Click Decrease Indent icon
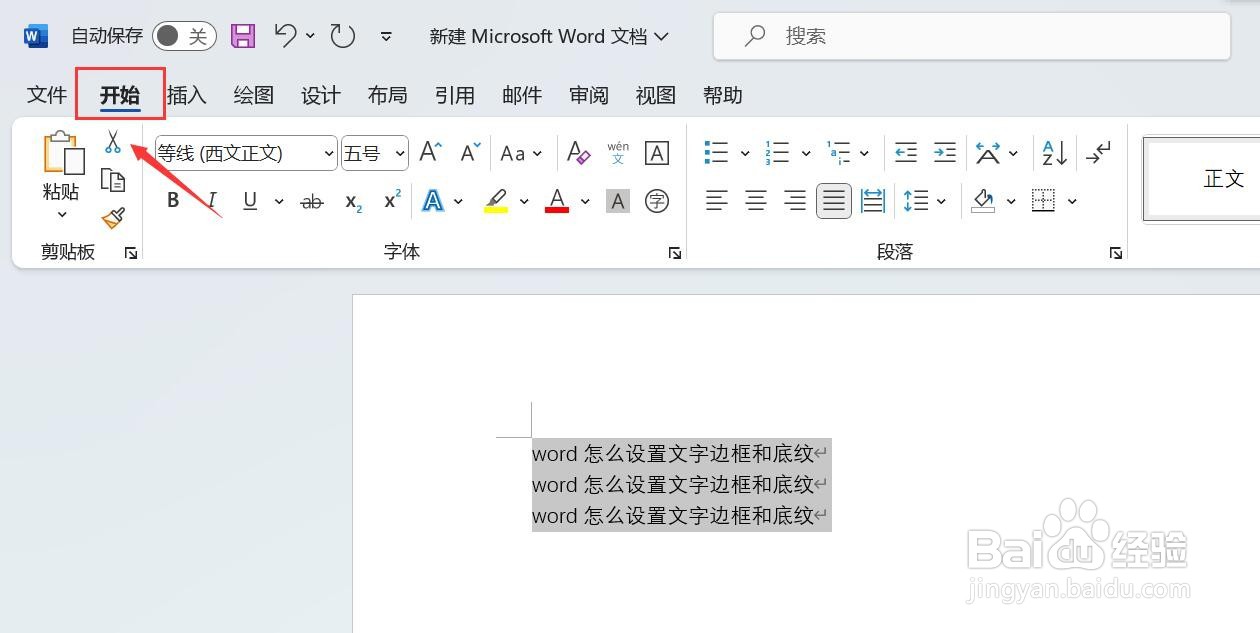 tap(905, 152)
